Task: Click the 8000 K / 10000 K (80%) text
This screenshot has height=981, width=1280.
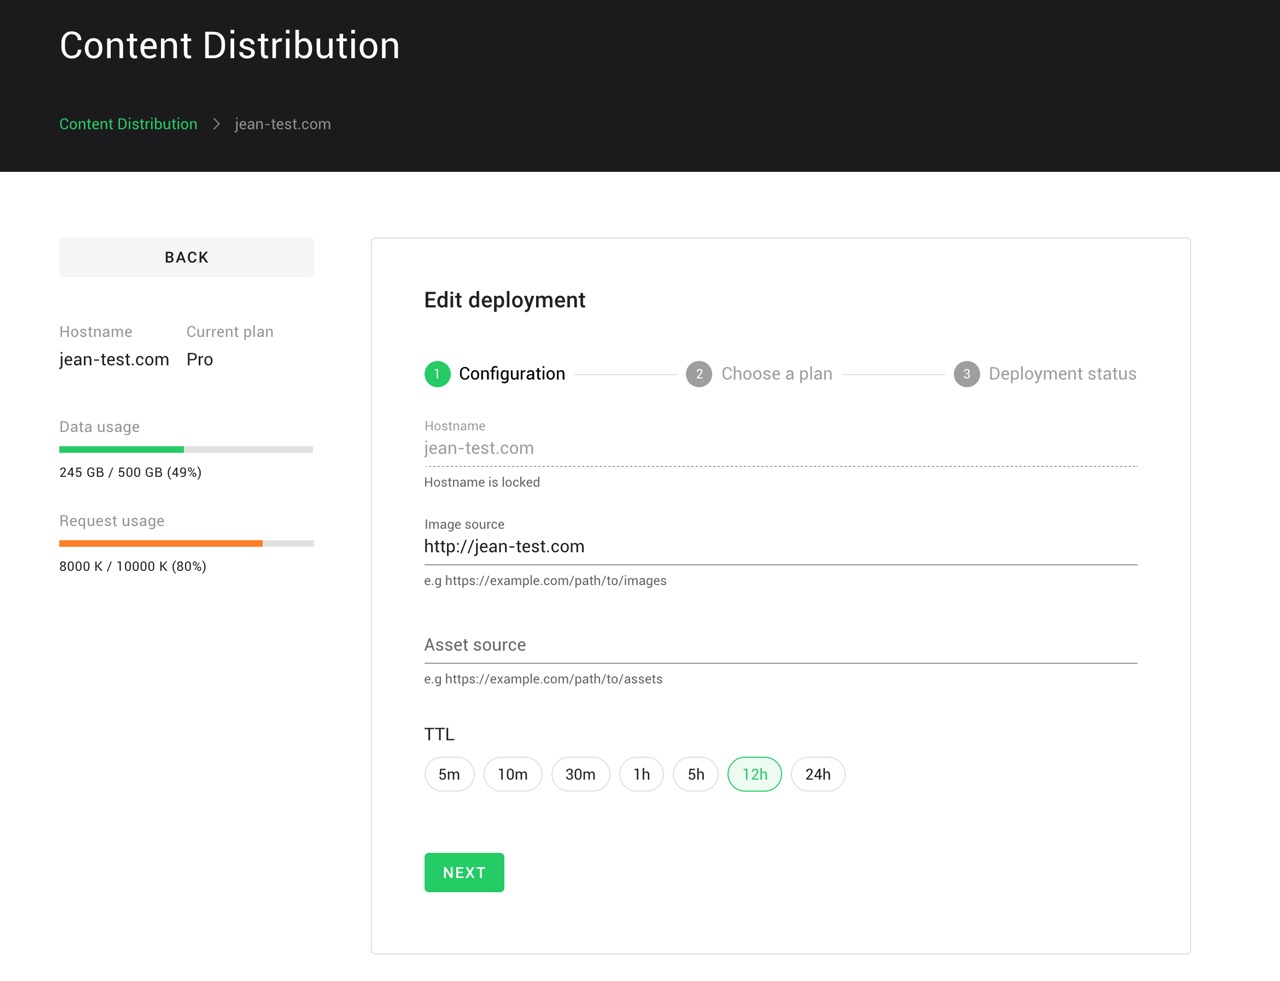Action: pos(133,566)
